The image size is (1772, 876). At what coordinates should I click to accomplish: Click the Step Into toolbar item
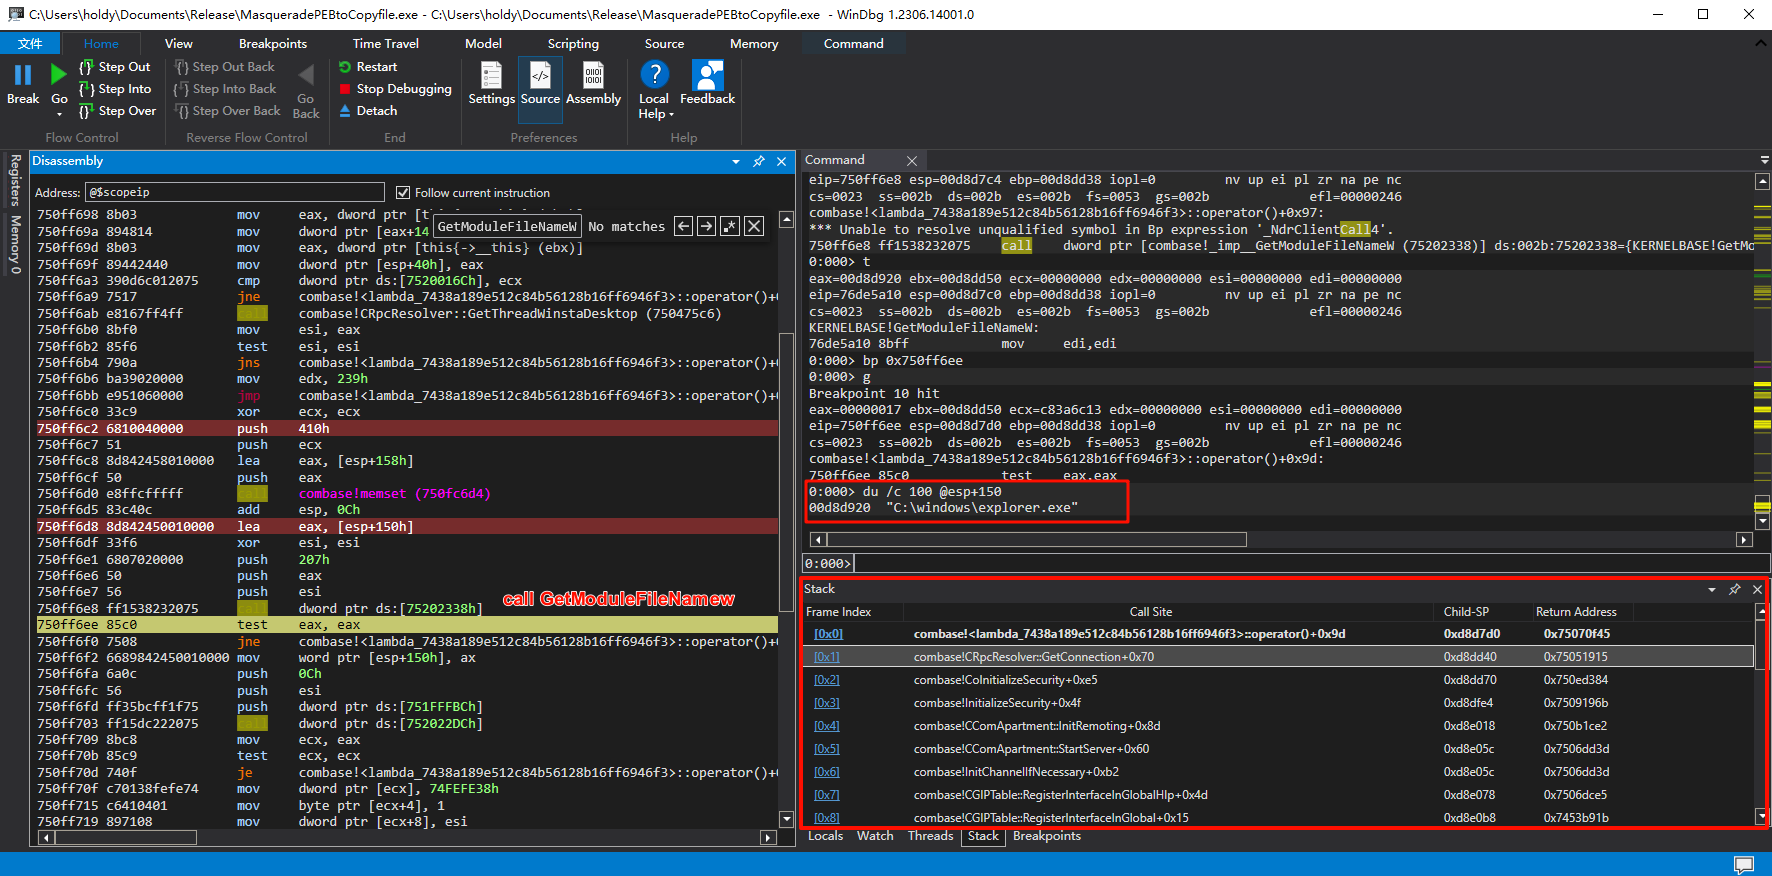tap(115, 89)
